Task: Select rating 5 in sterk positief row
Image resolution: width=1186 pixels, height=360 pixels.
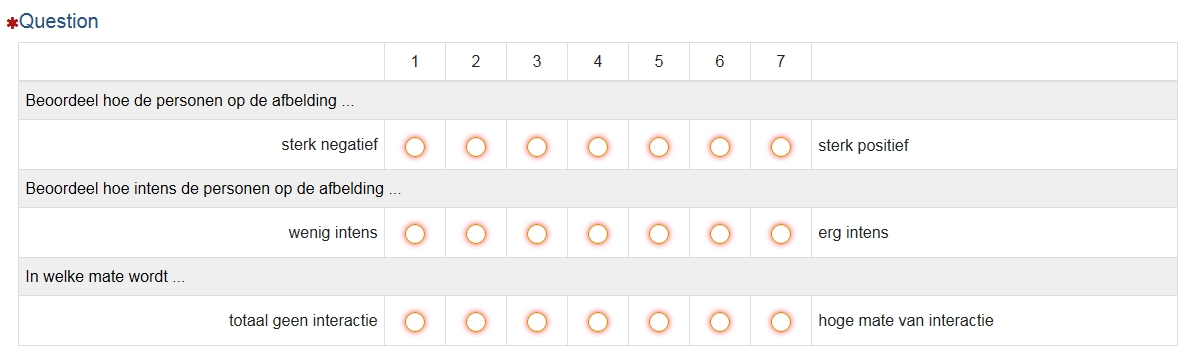Action: click(659, 146)
